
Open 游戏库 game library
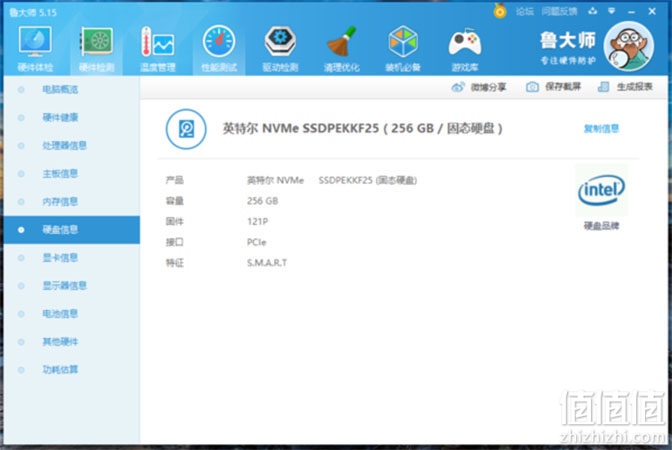[x=465, y=48]
